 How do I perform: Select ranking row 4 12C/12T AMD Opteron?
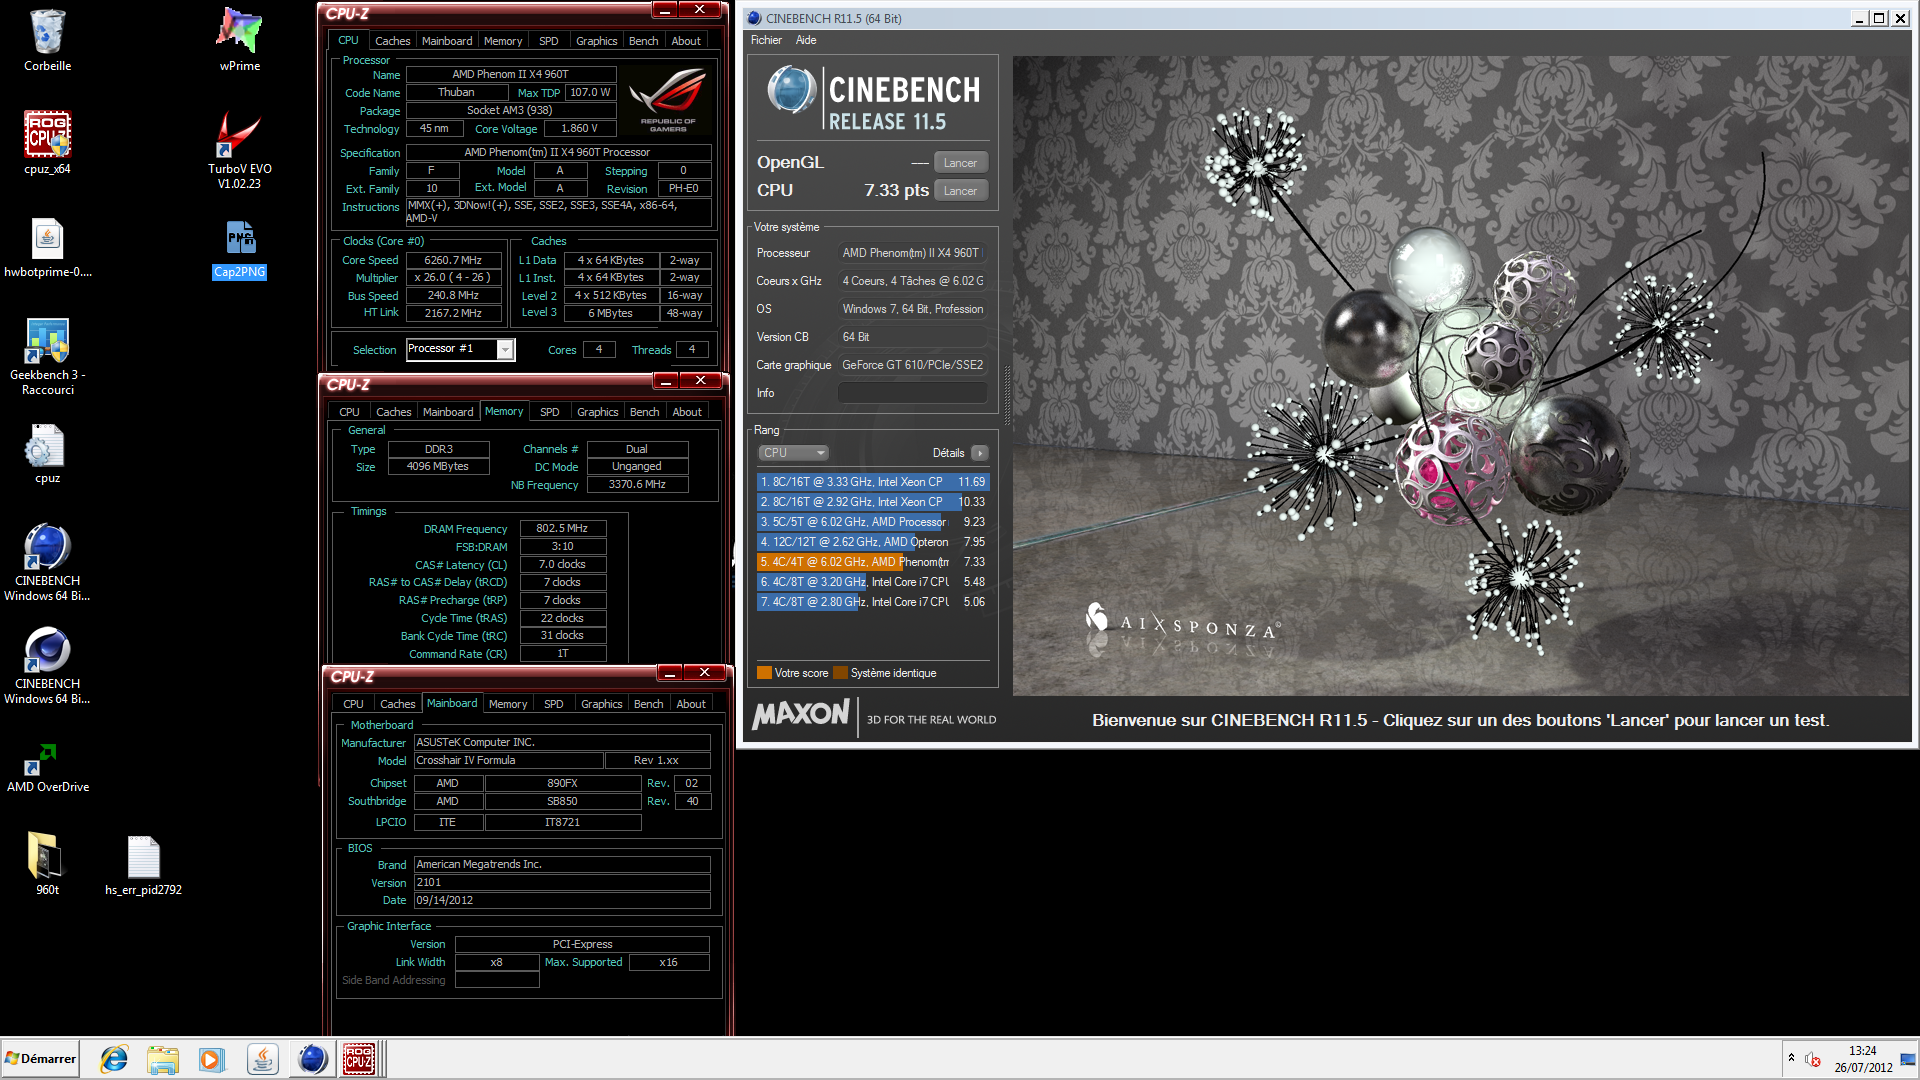872,542
